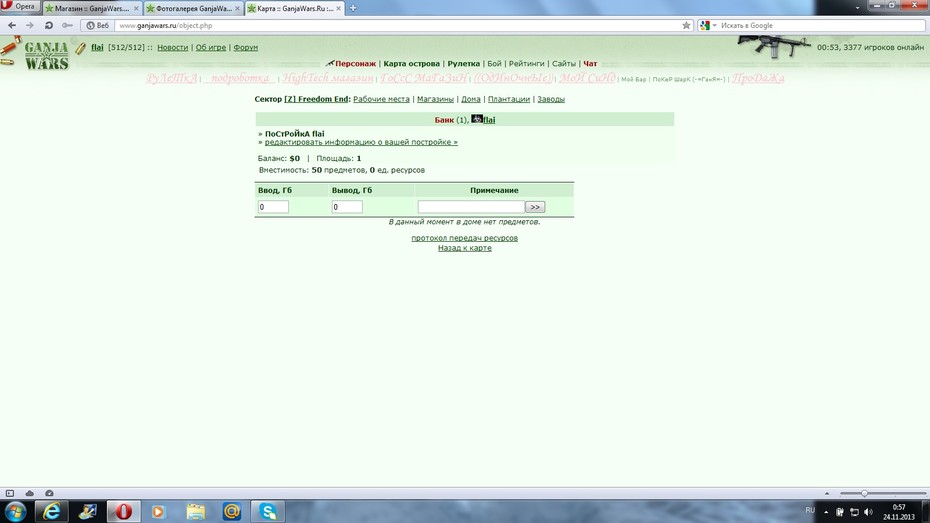Open the Об игре link

211,47
